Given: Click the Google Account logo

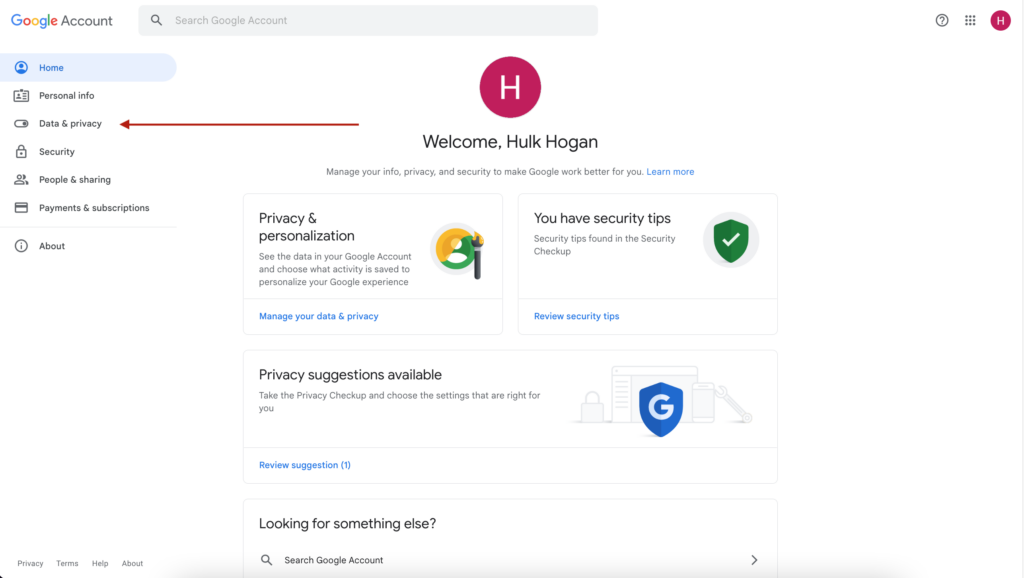Looking at the screenshot, I should (x=61, y=20).
